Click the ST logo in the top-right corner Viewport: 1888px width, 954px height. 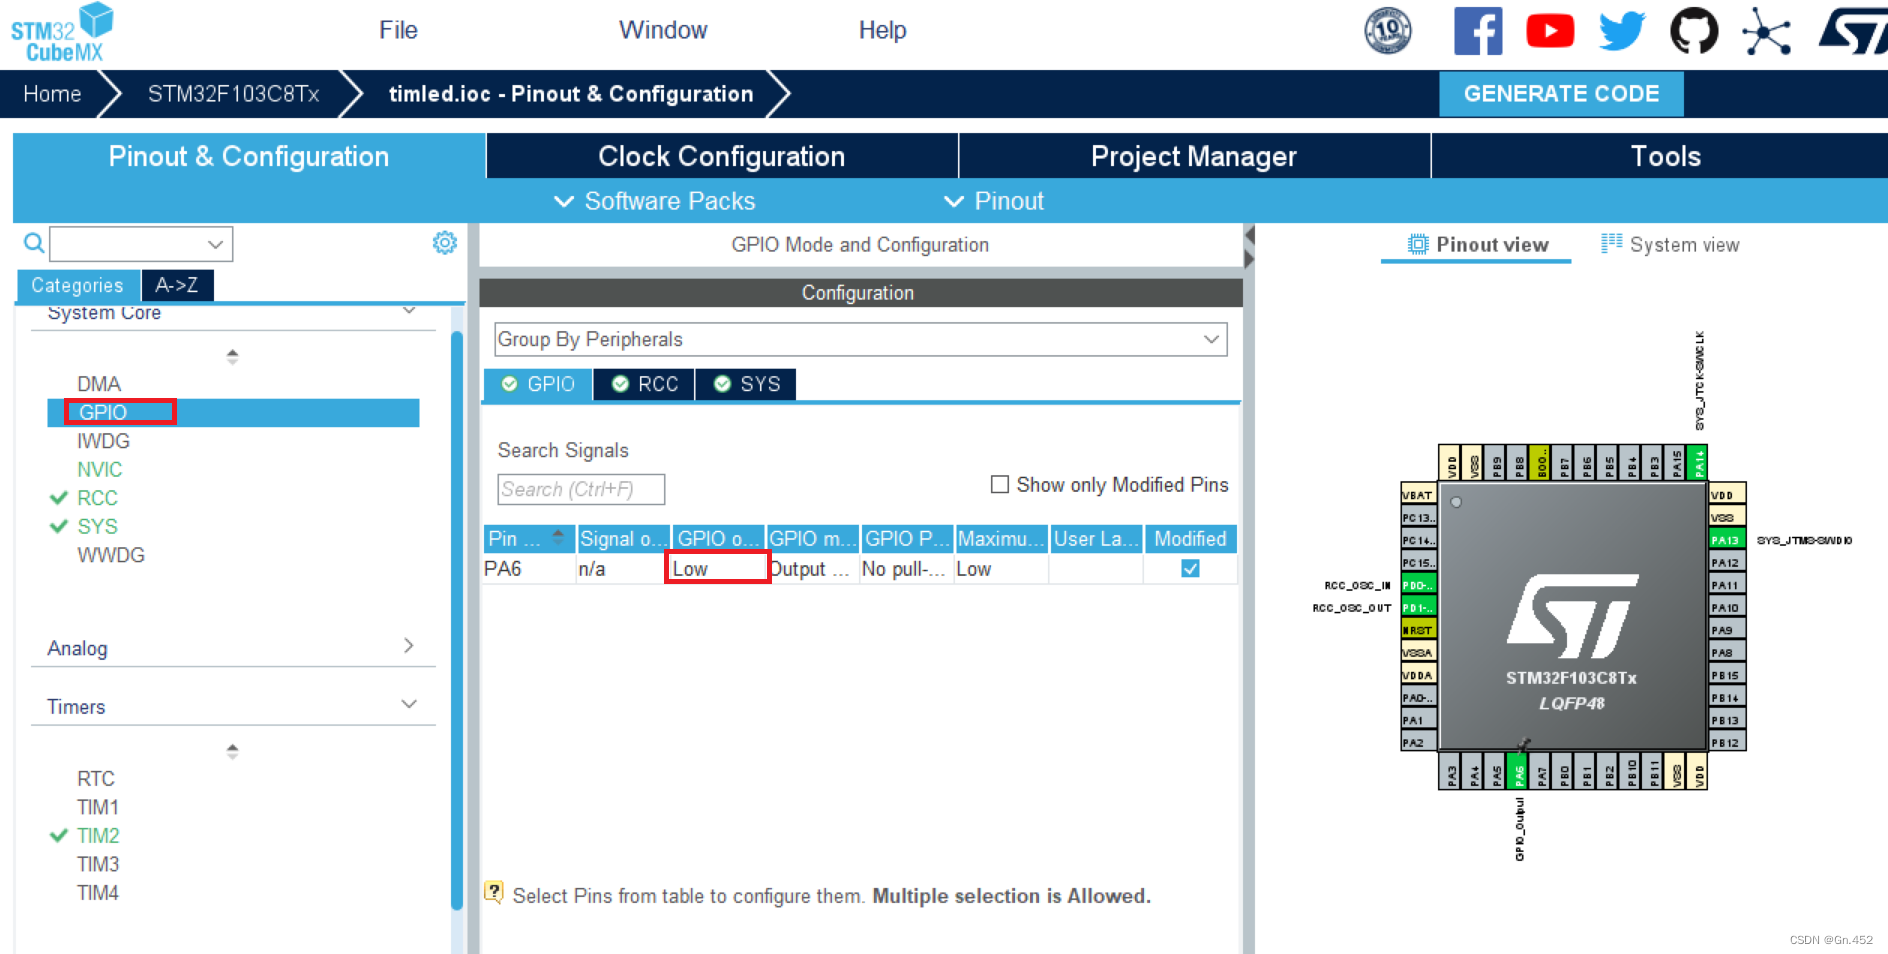pos(1853,32)
